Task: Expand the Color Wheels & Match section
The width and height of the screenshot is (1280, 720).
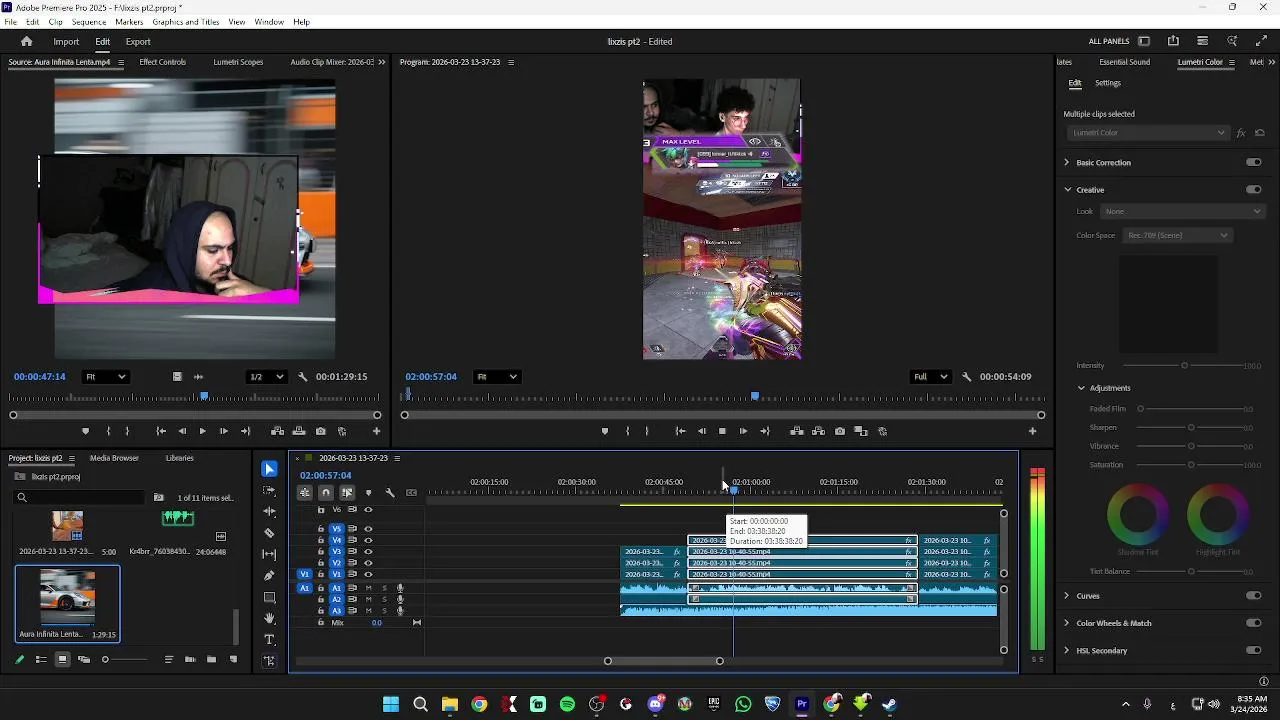Action: pos(1066,623)
